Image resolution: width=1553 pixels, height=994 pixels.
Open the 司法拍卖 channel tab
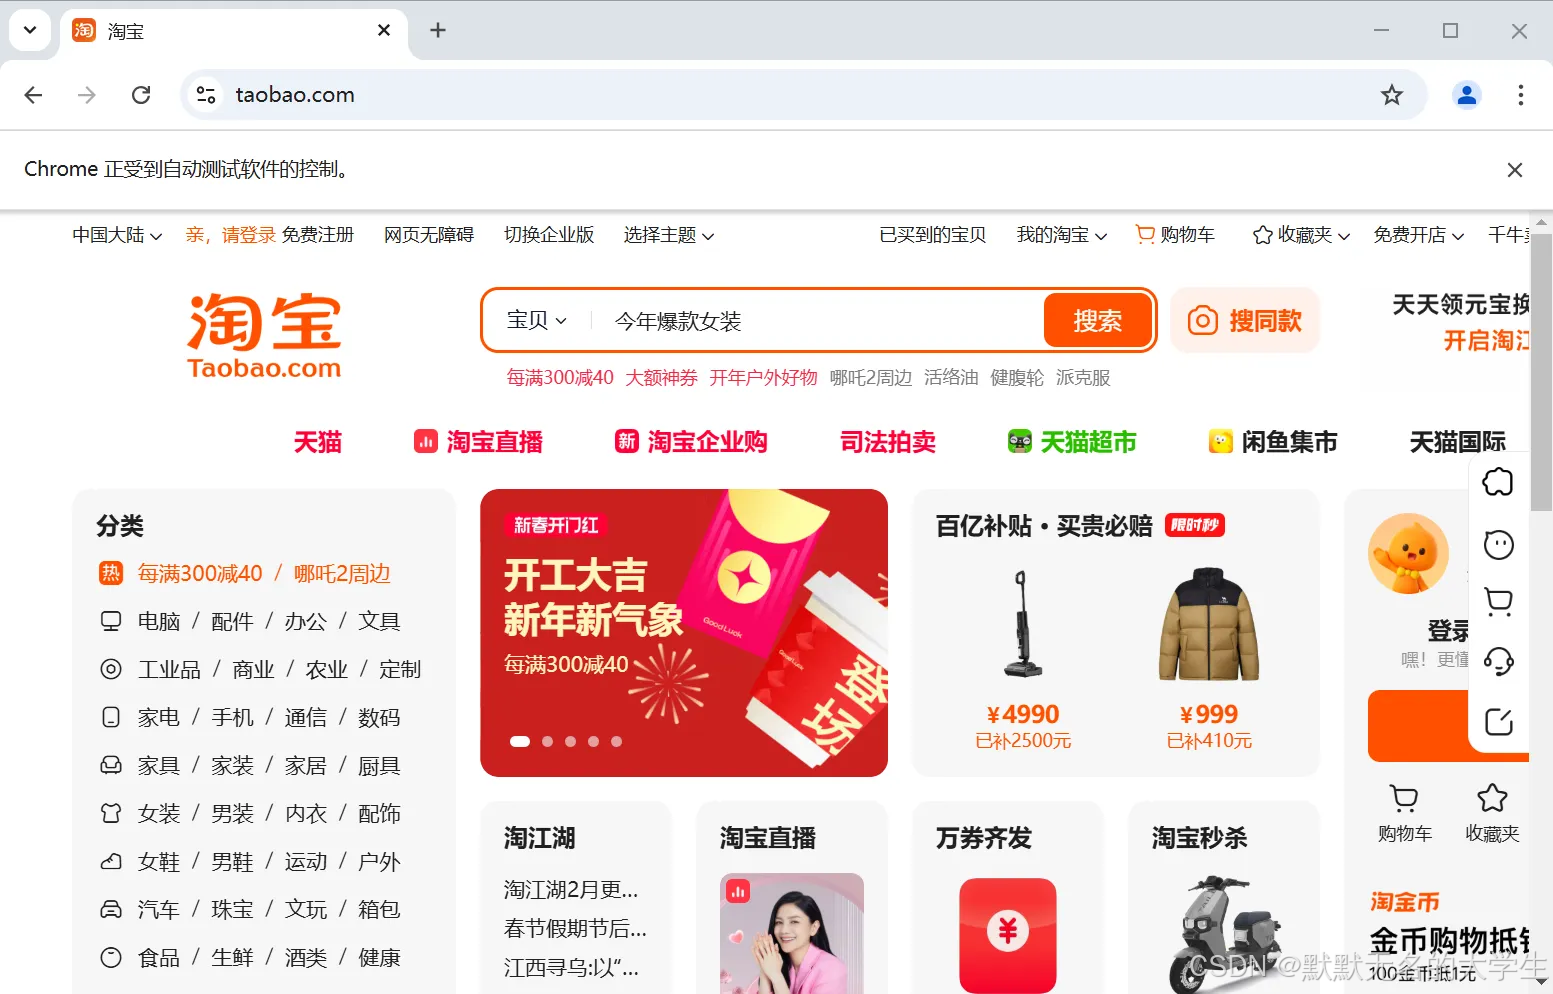tap(888, 442)
